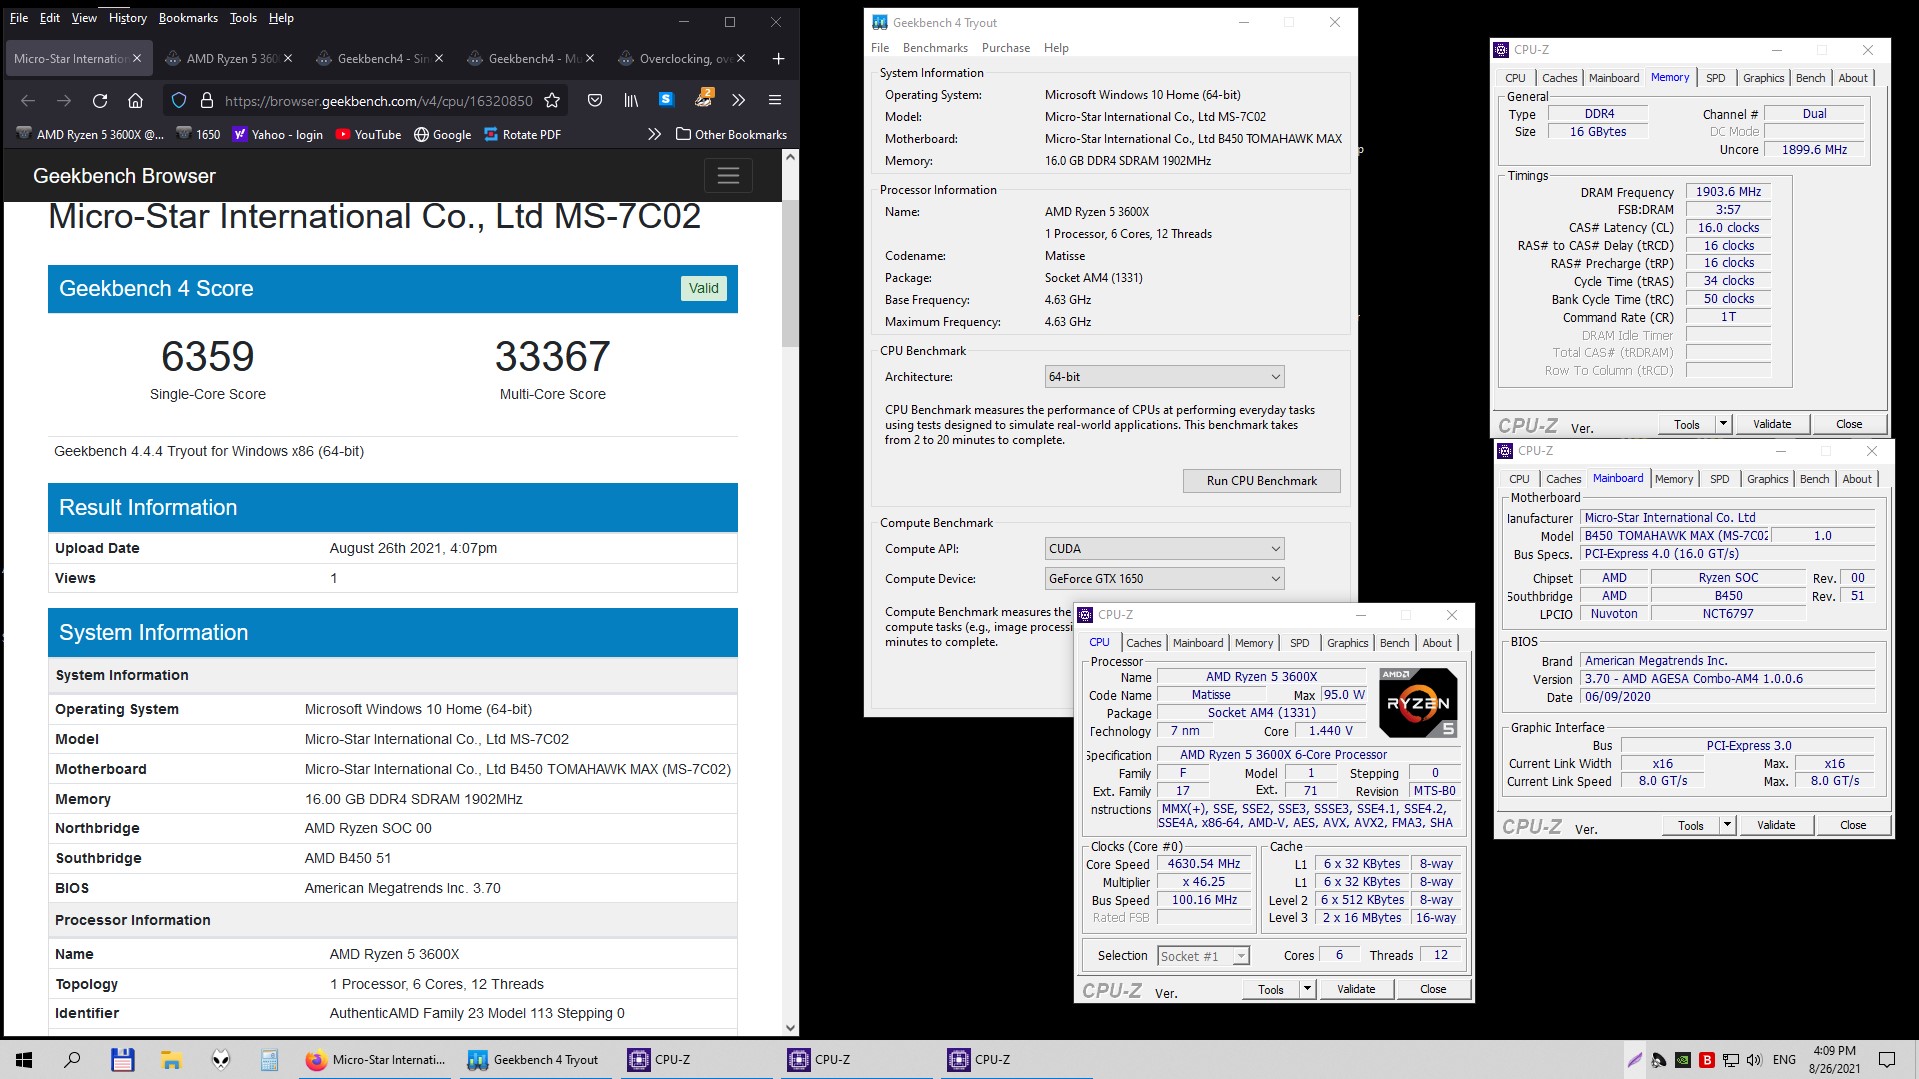Open Tools dropdown arrow in CPU-Z Memory window
1919x1079 pixels.
tap(1723, 424)
